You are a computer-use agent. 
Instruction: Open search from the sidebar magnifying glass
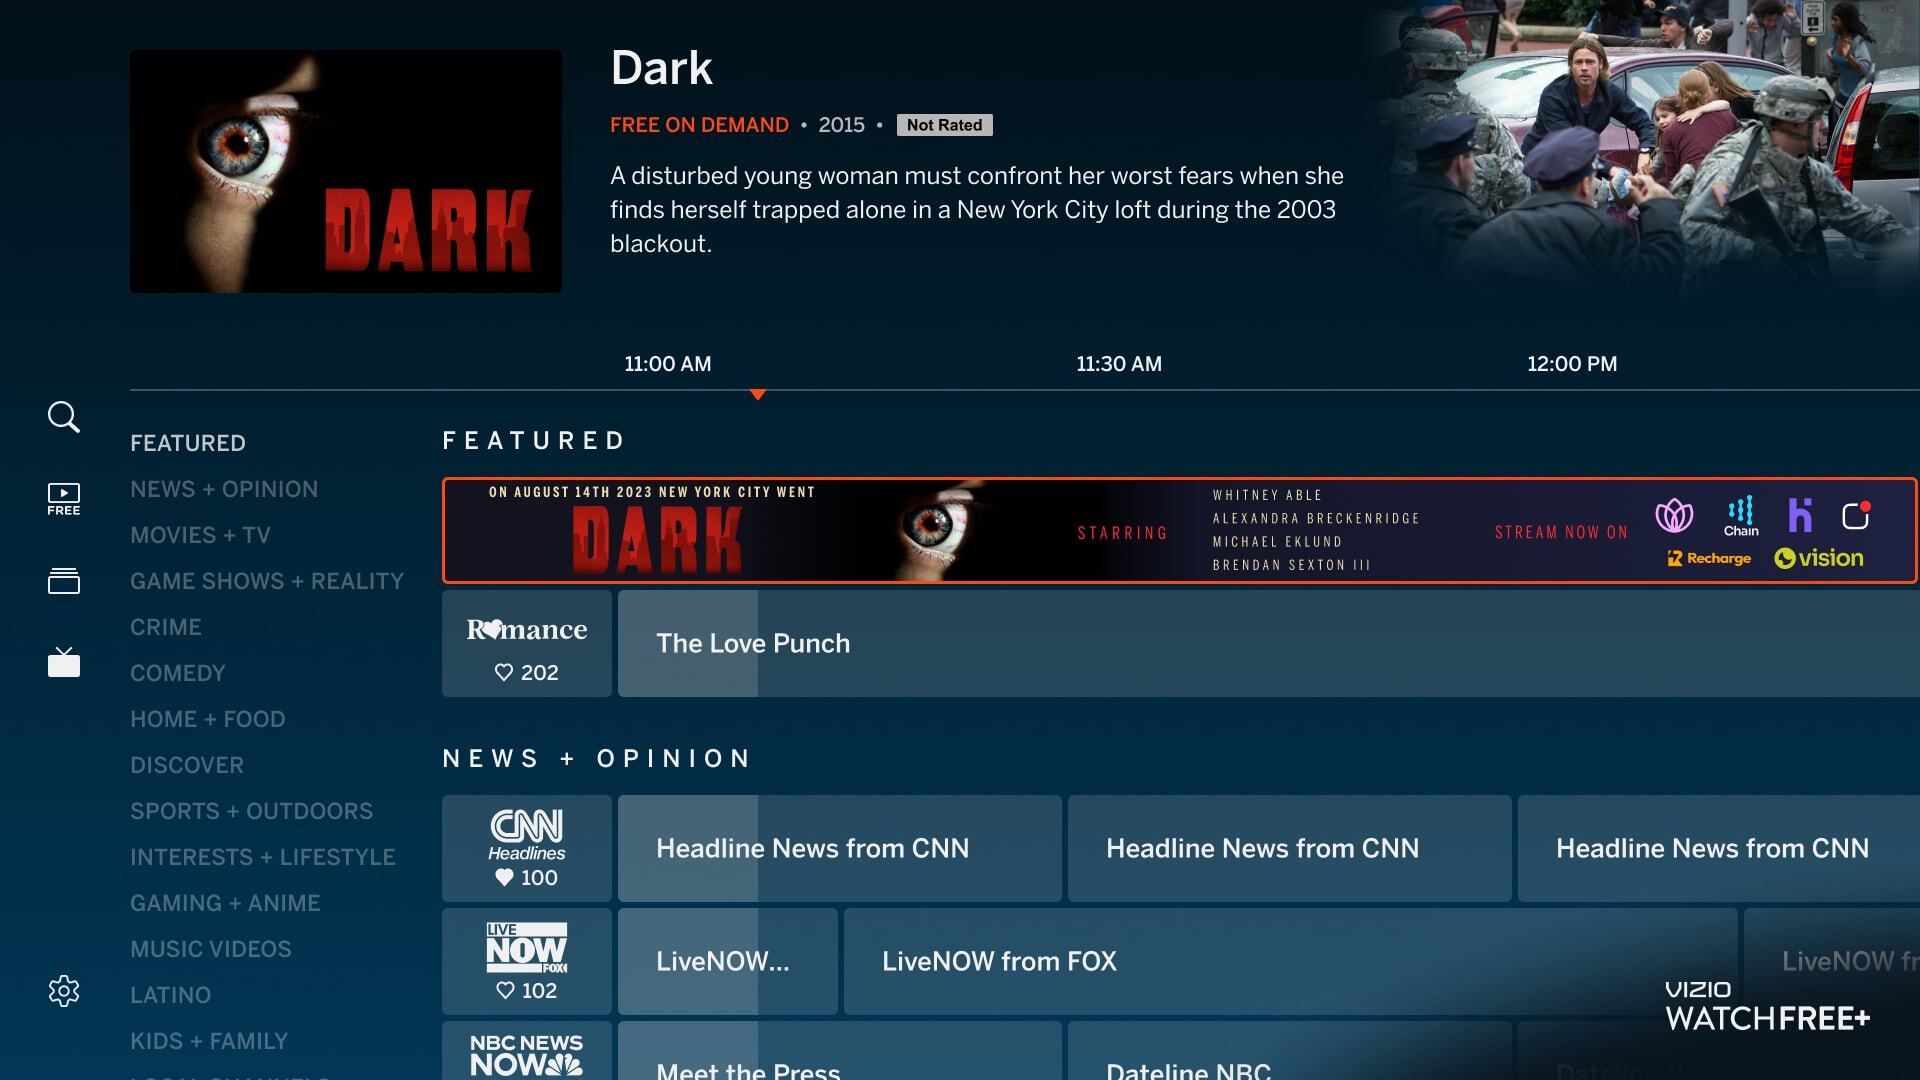coord(63,416)
